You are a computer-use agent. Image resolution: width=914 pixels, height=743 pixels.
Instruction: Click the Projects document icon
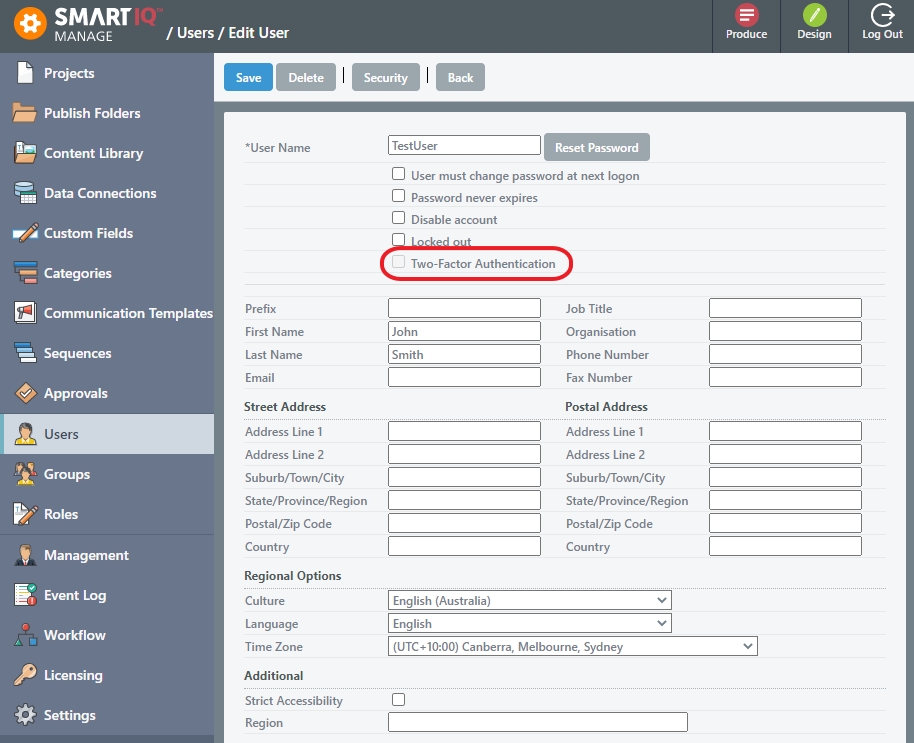coord(25,73)
